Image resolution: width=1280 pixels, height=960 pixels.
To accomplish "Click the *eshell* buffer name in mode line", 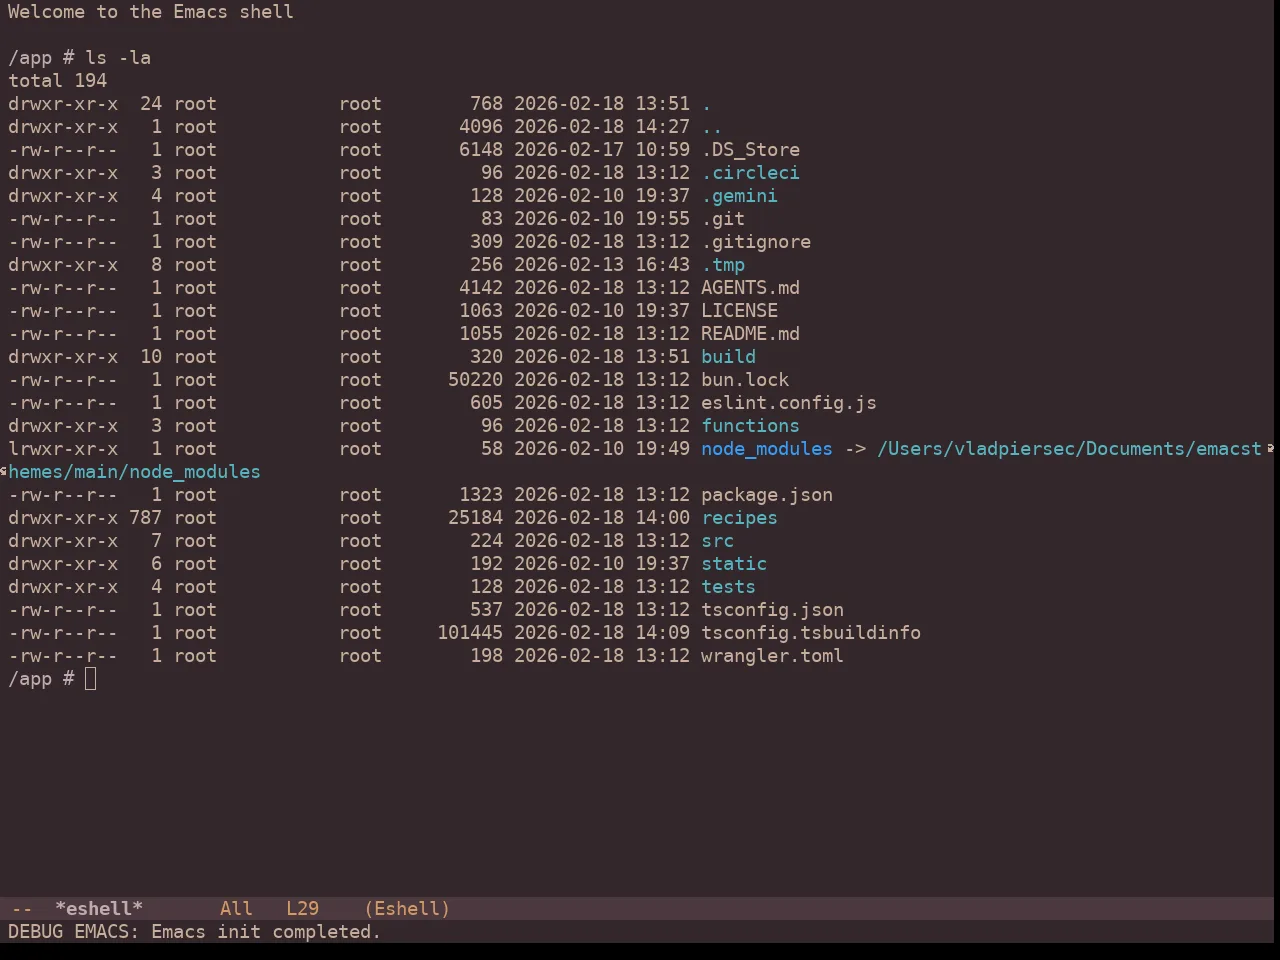I will click(99, 909).
